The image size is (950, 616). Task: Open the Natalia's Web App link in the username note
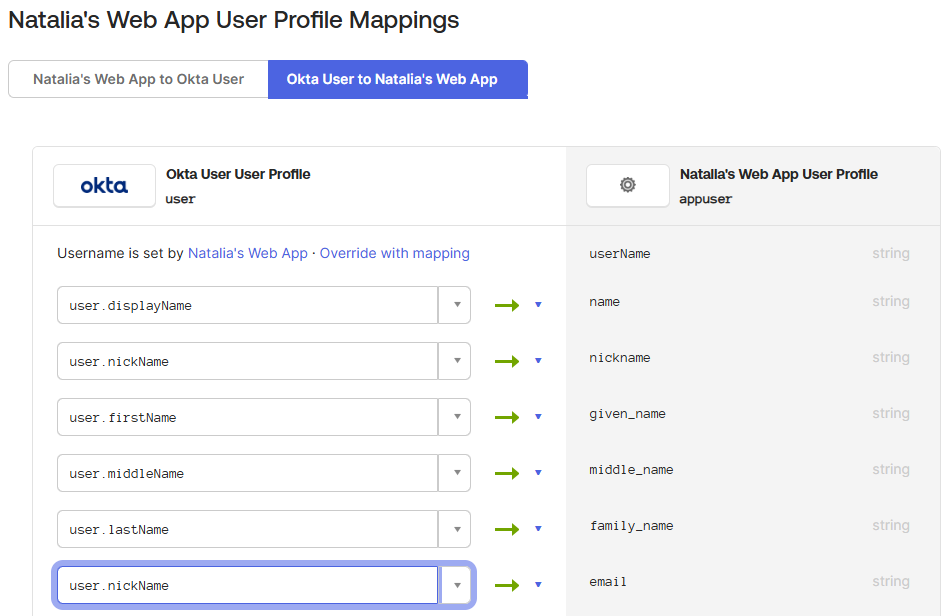(x=248, y=253)
